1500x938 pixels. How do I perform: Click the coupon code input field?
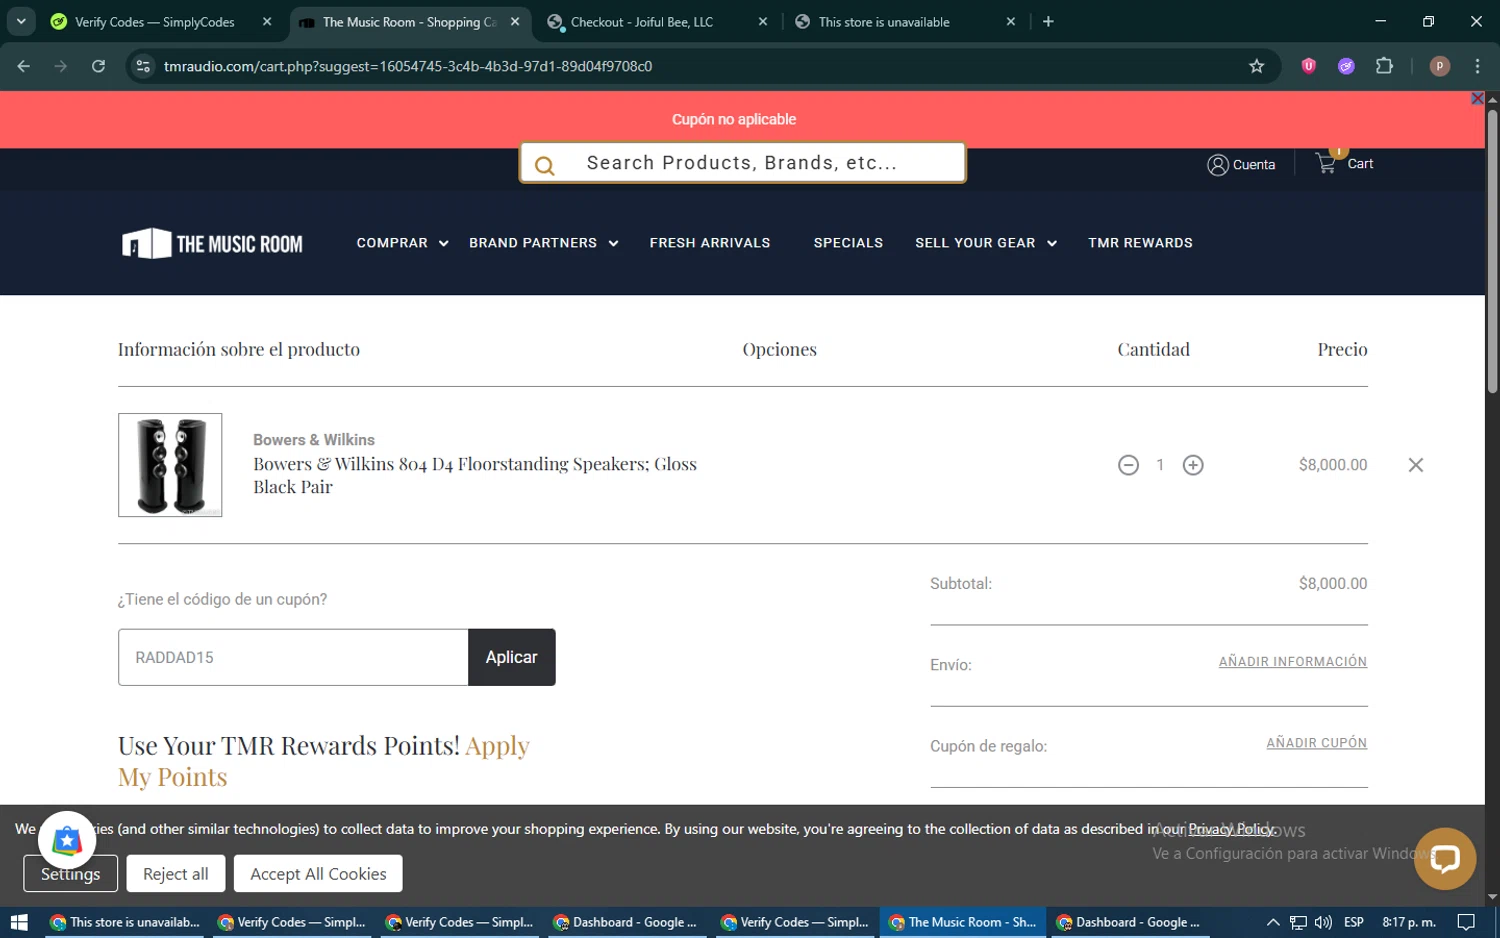pos(293,657)
